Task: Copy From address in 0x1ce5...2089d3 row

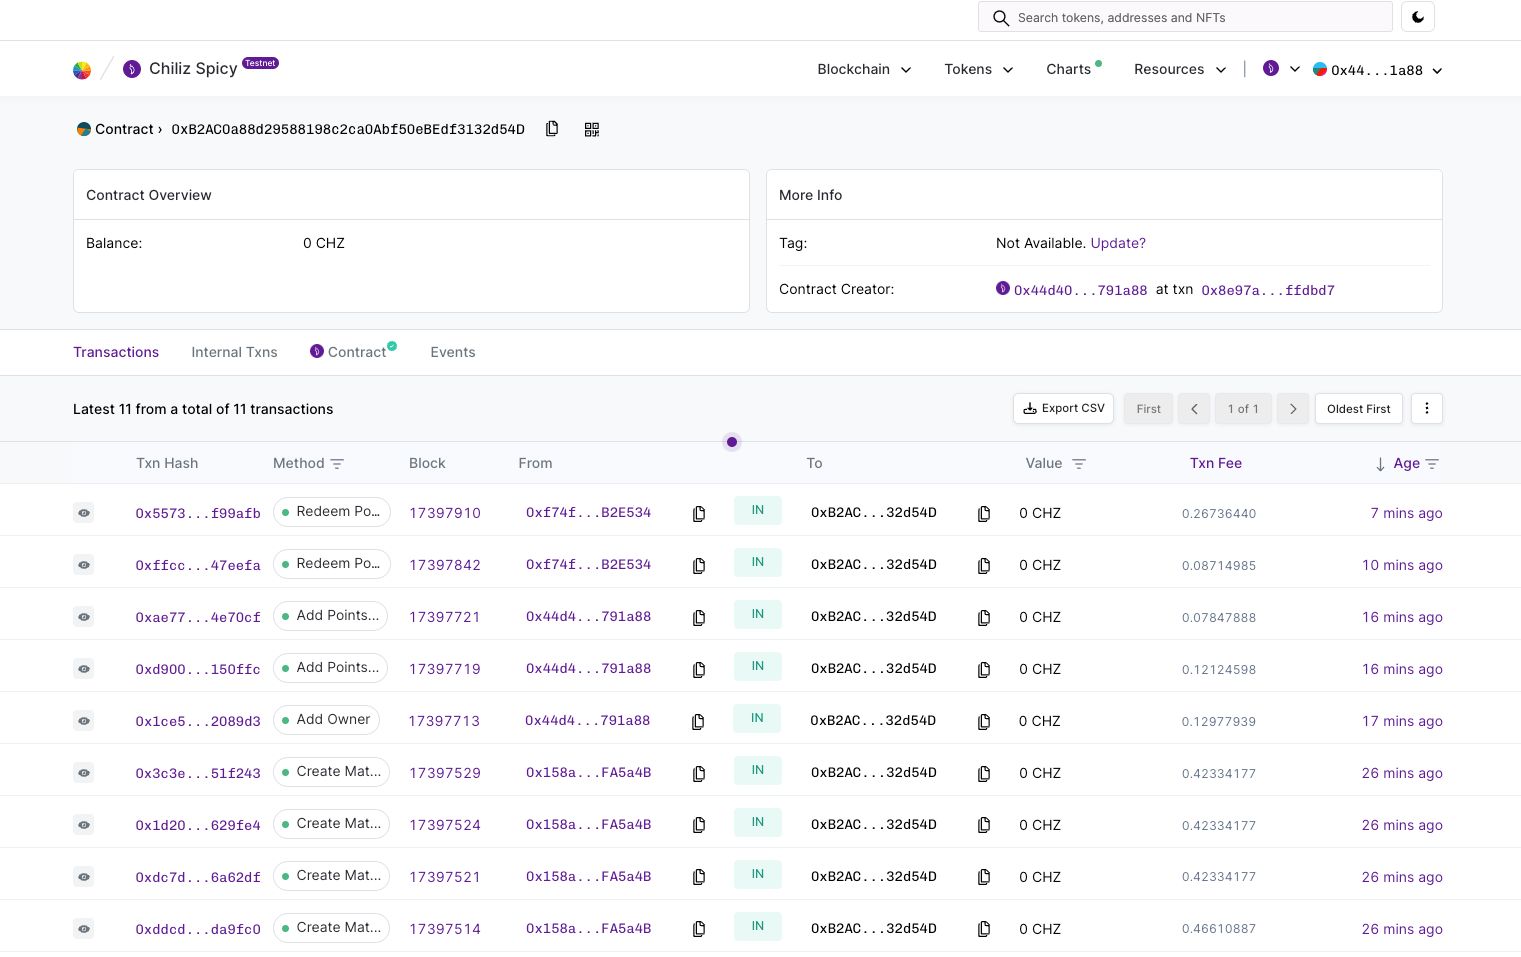Action: pyautogui.click(x=698, y=721)
